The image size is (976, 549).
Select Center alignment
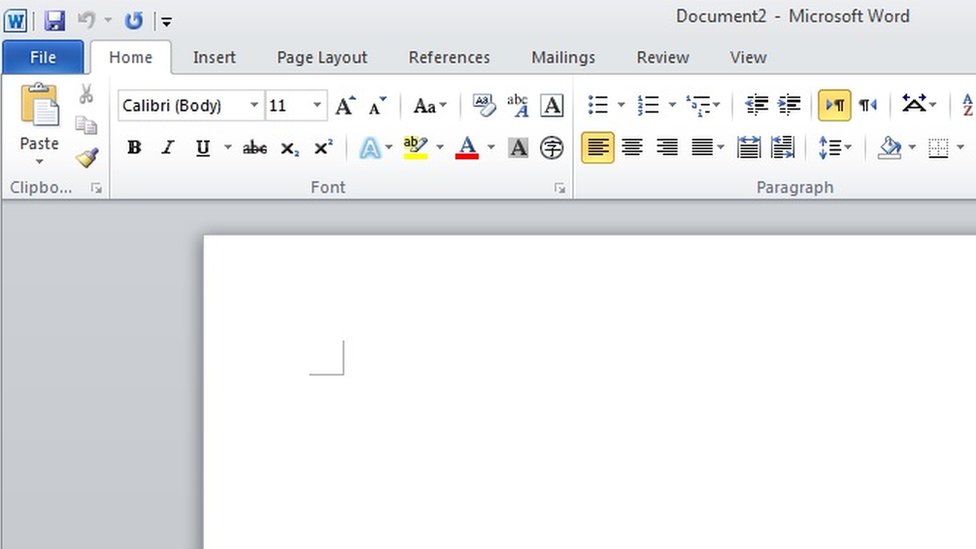coord(632,148)
